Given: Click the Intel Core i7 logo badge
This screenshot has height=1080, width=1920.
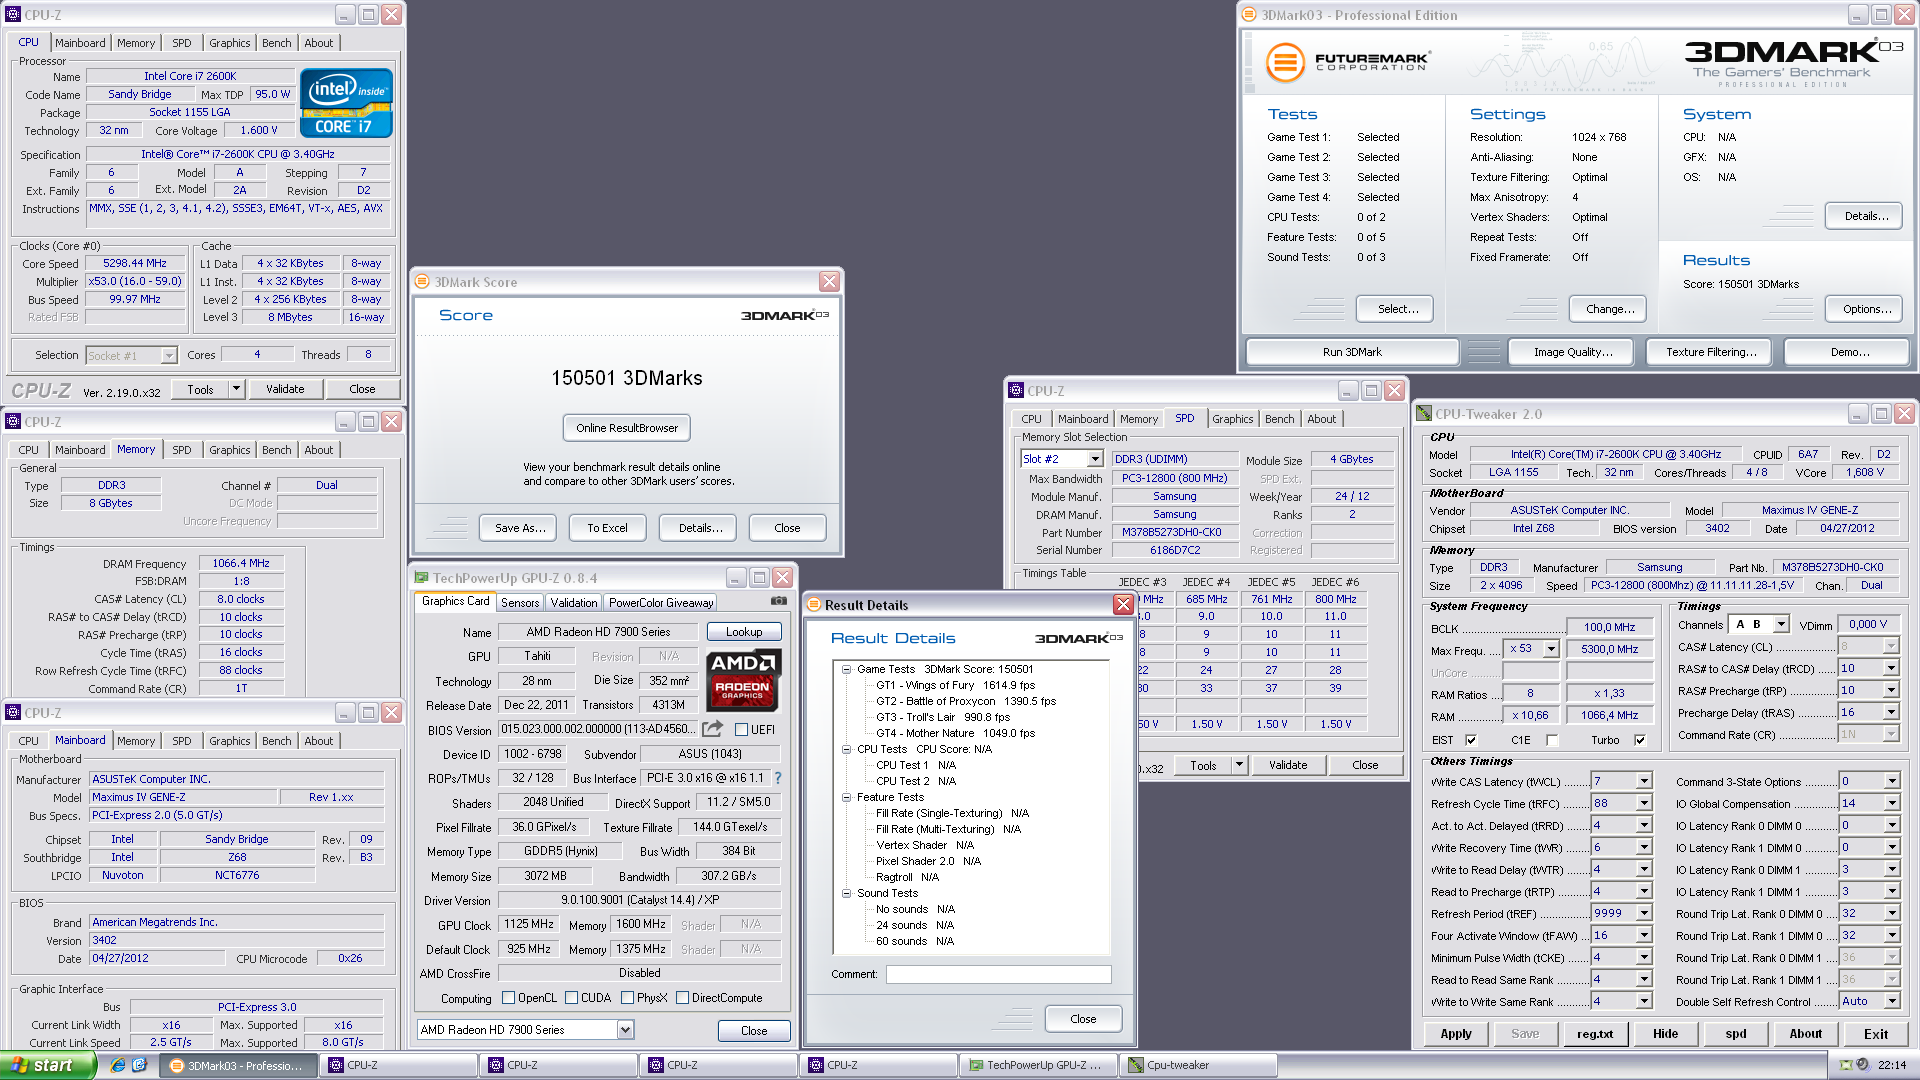Looking at the screenshot, I should 346,103.
